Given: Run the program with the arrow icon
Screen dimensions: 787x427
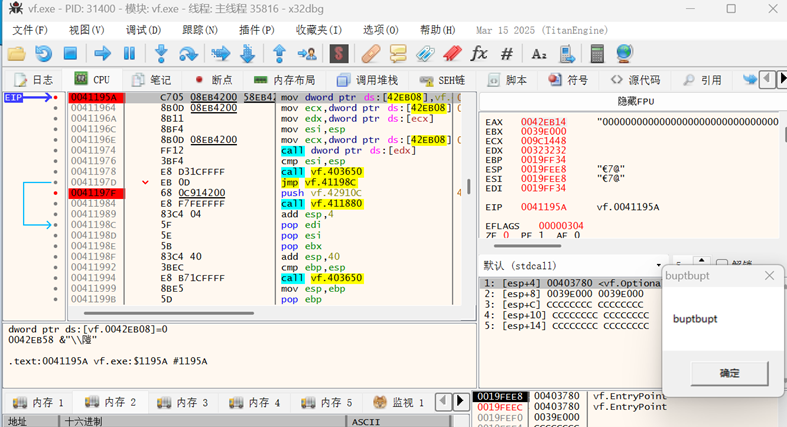Looking at the screenshot, I should (x=102, y=53).
